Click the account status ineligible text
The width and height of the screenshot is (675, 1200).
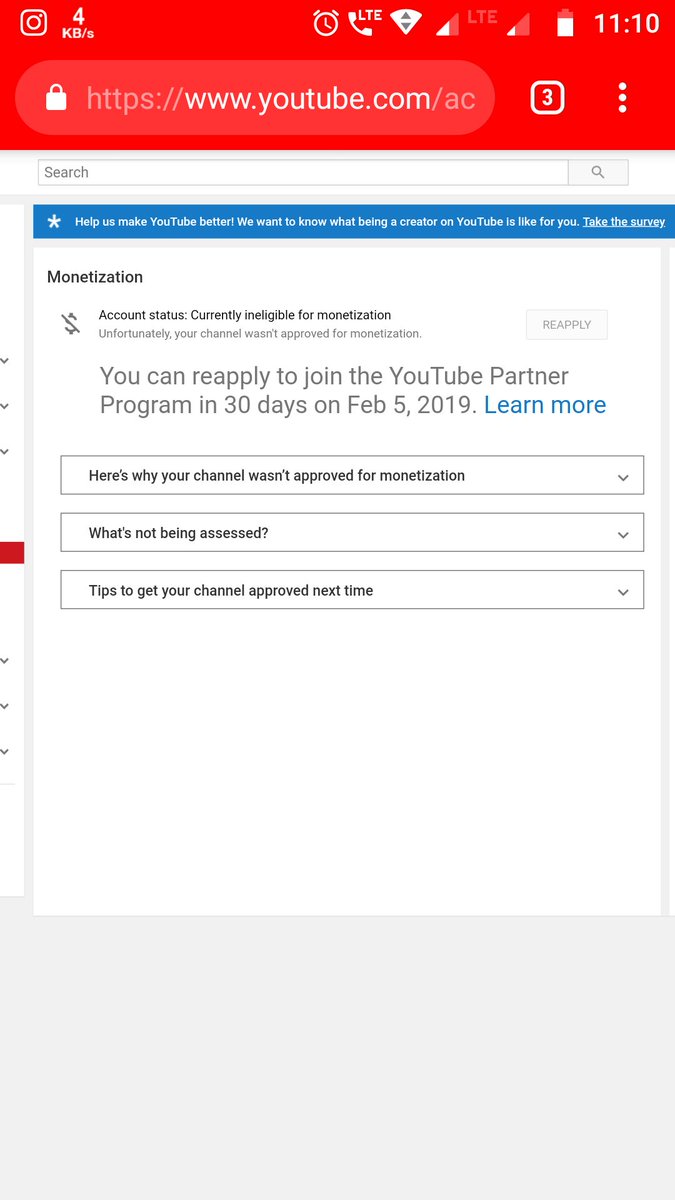[245, 315]
